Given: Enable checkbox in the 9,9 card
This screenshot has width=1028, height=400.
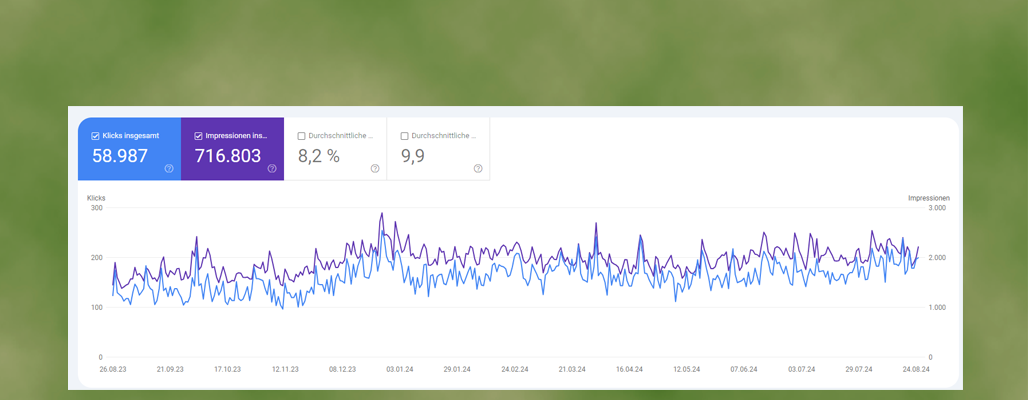Looking at the screenshot, I should (x=404, y=135).
